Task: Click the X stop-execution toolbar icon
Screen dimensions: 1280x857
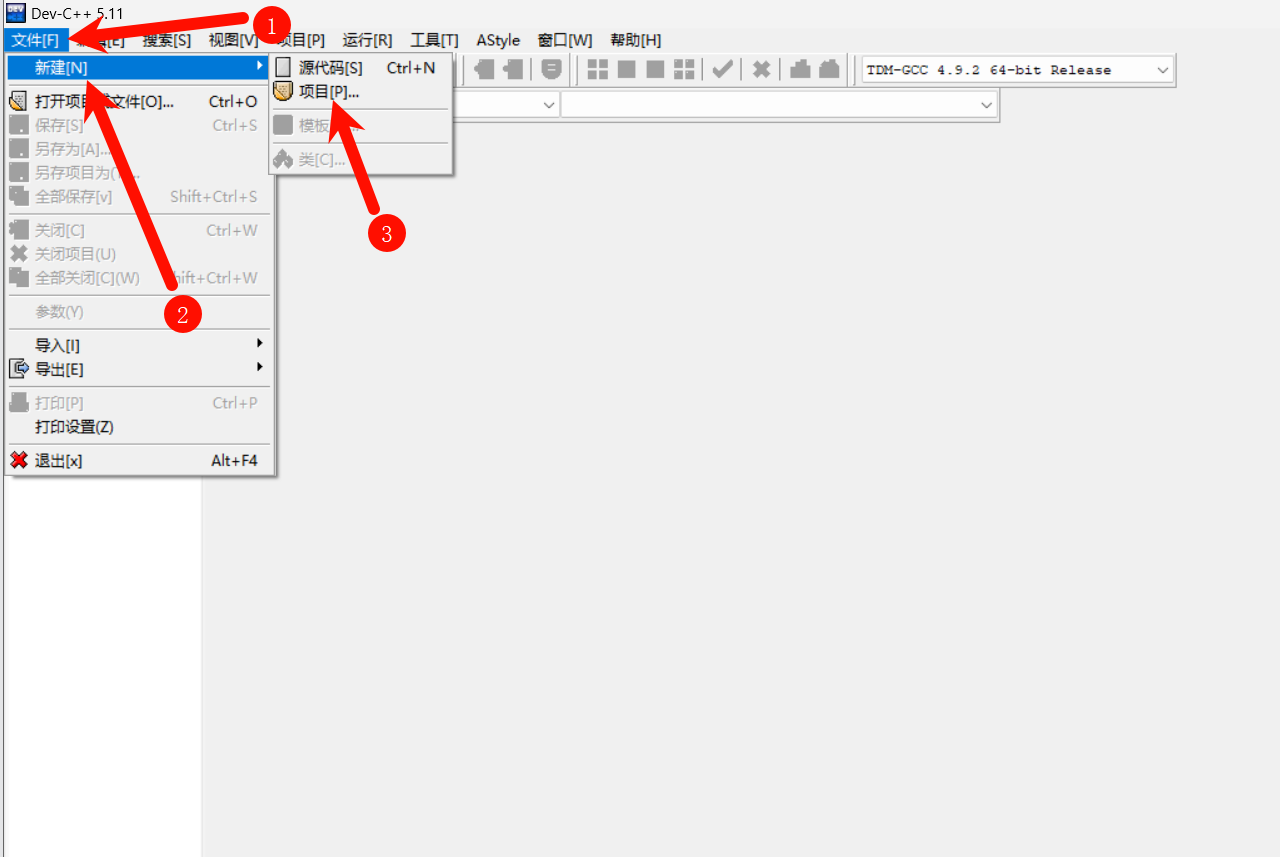Action: pyautogui.click(x=761, y=69)
